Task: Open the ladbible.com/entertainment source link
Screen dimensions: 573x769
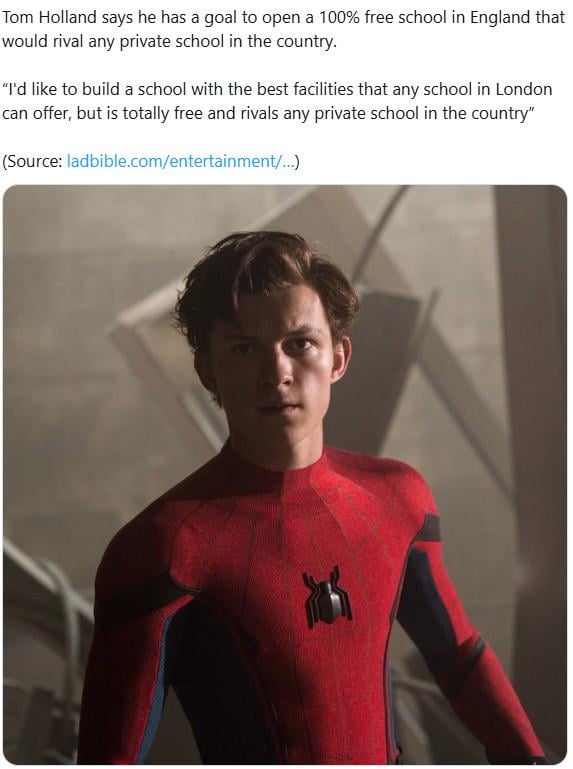Action: 180,161
